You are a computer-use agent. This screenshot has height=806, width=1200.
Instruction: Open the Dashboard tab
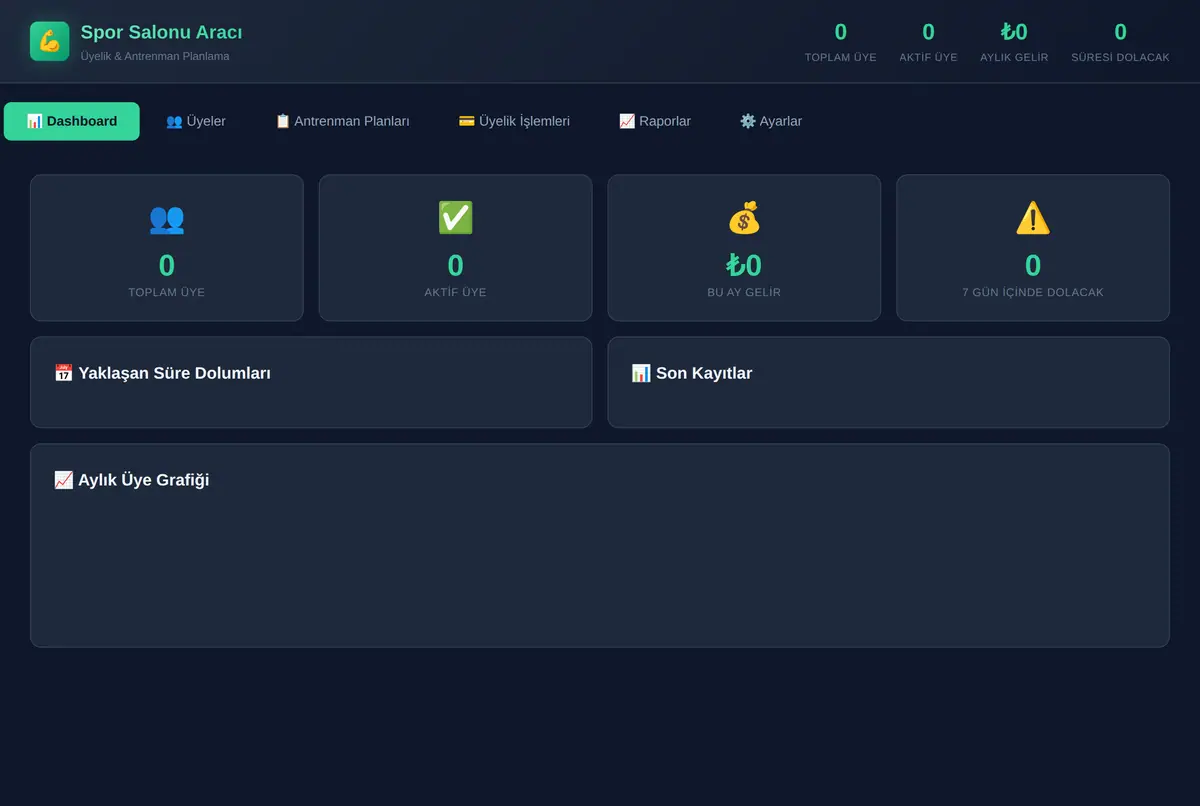tap(72, 121)
